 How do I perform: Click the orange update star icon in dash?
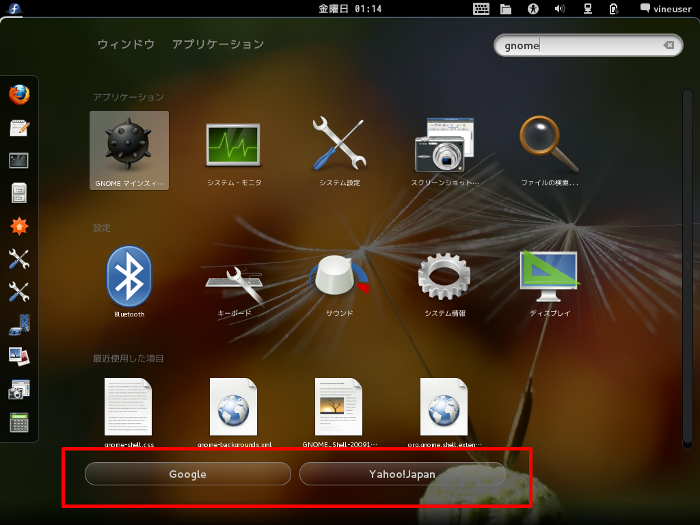click(19, 226)
